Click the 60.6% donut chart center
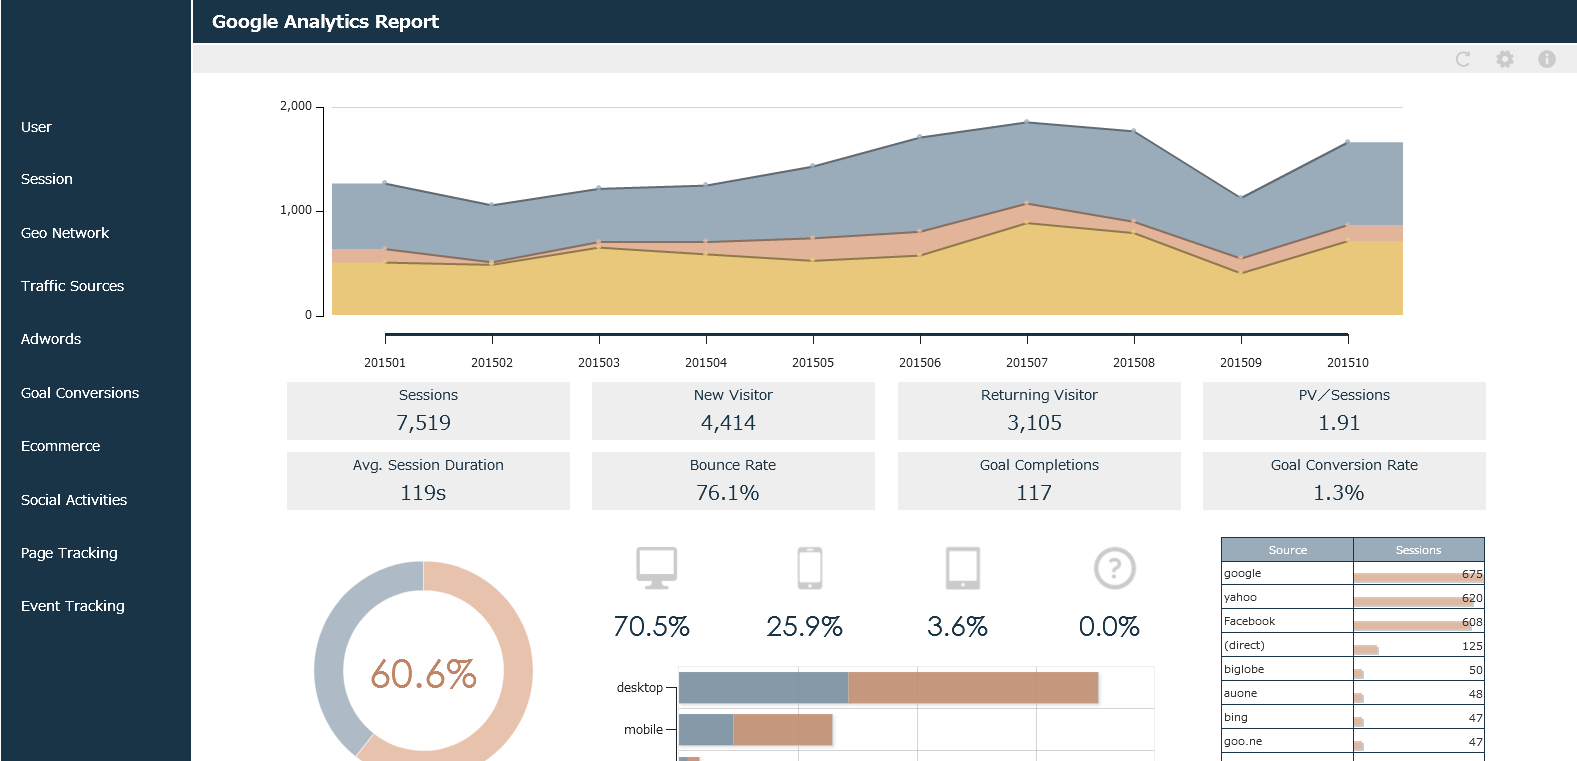The image size is (1577, 761). [x=423, y=673]
